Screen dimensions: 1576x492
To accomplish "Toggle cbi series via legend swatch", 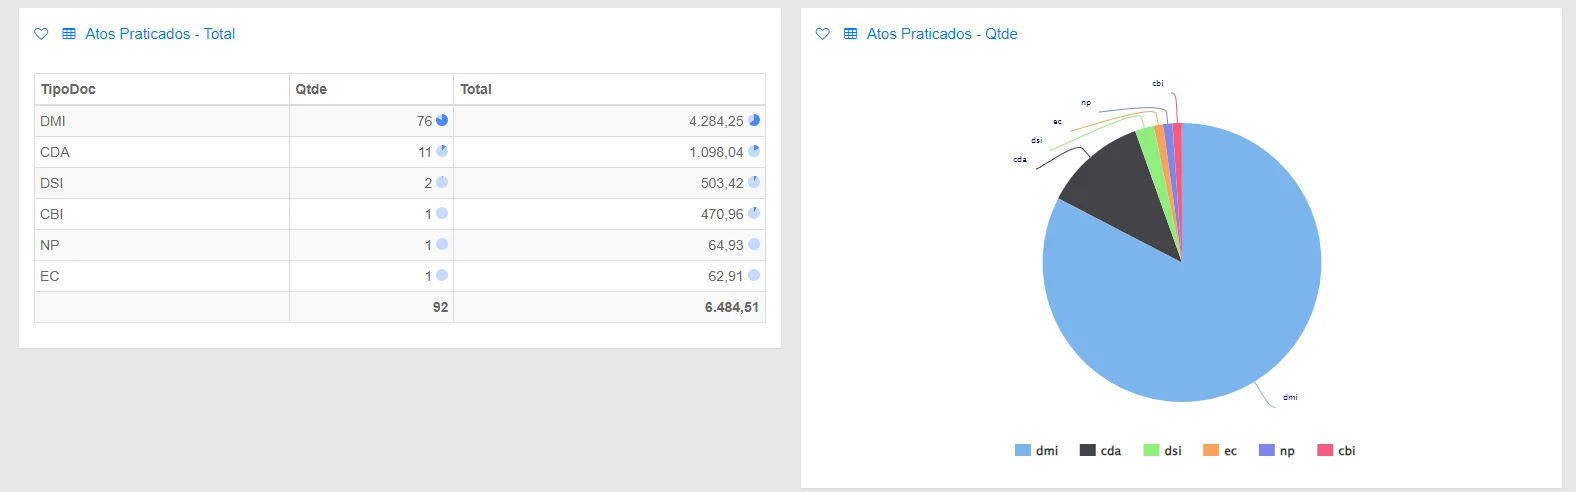I will (x=1325, y=450).
